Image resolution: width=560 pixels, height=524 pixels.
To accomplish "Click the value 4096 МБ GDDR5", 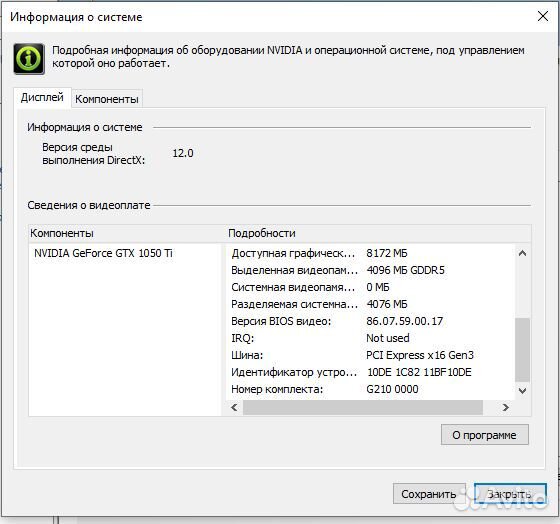I will 405,270.
